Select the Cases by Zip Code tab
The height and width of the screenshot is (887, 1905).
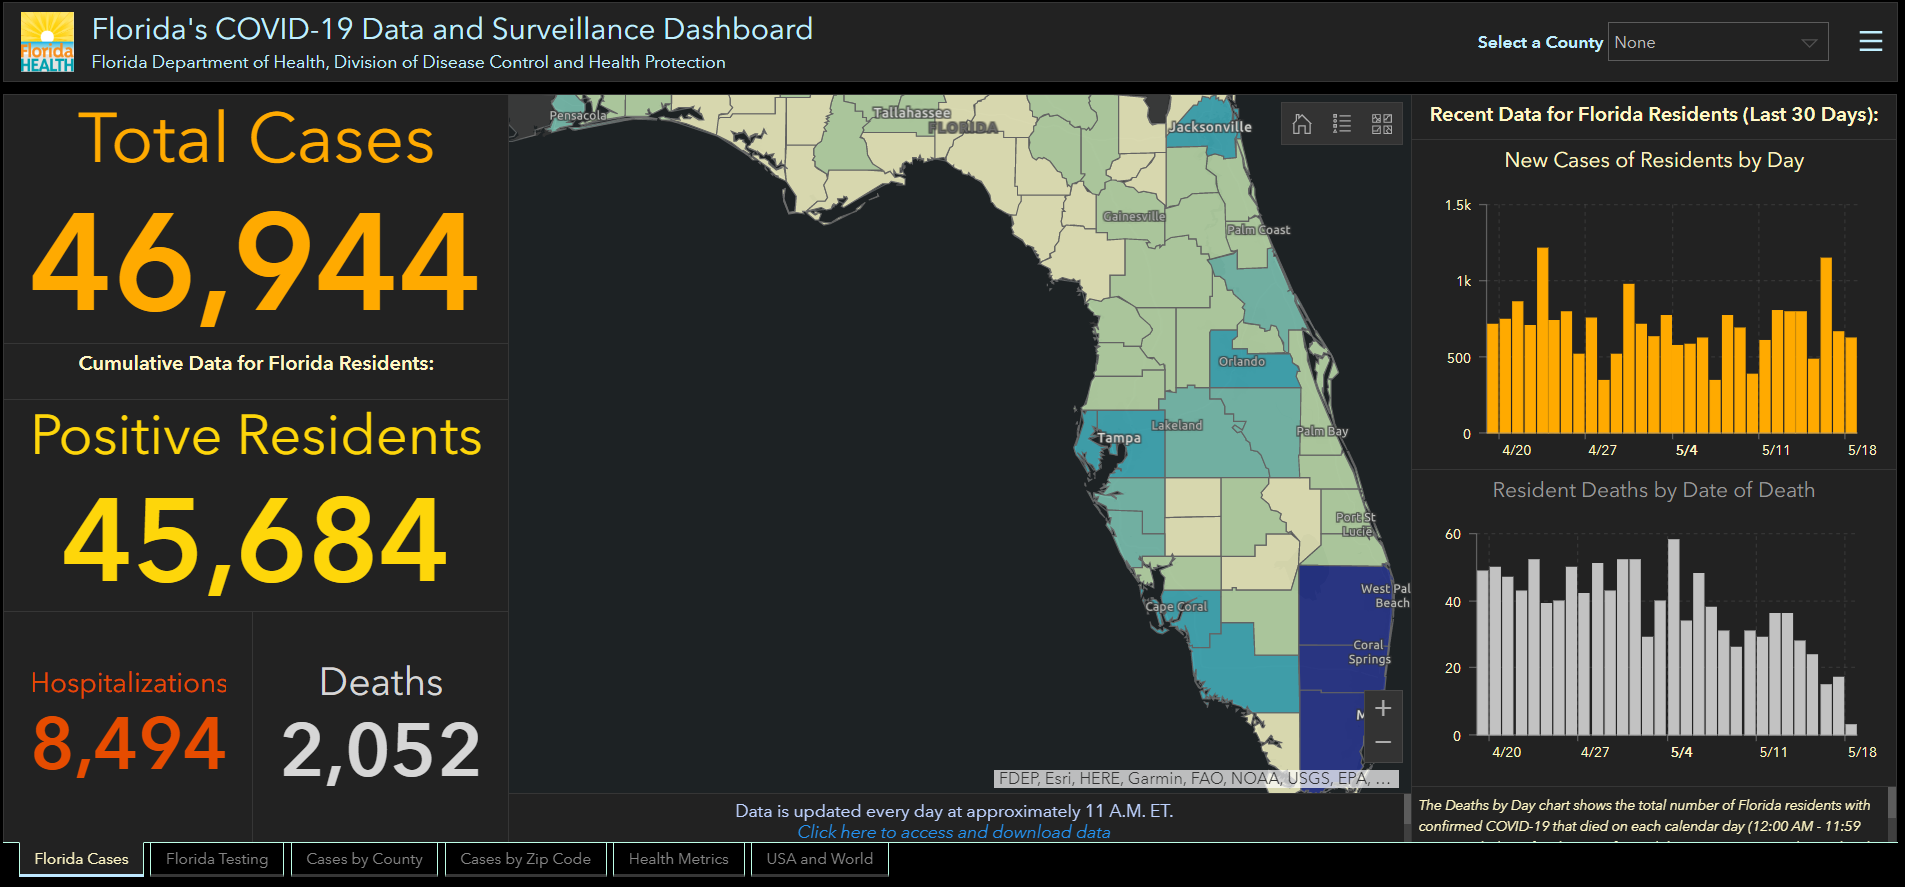(x=525, y=859)
